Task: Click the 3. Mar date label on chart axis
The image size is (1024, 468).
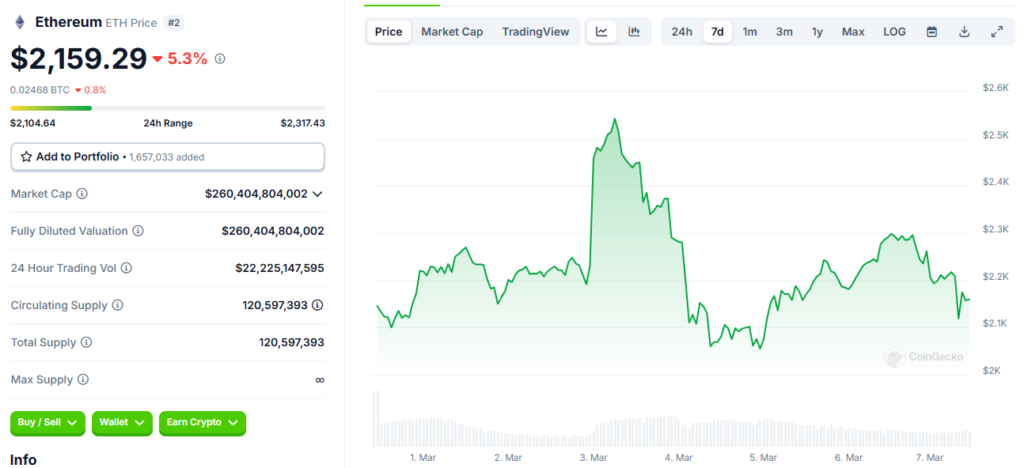Action: [595, 458]
